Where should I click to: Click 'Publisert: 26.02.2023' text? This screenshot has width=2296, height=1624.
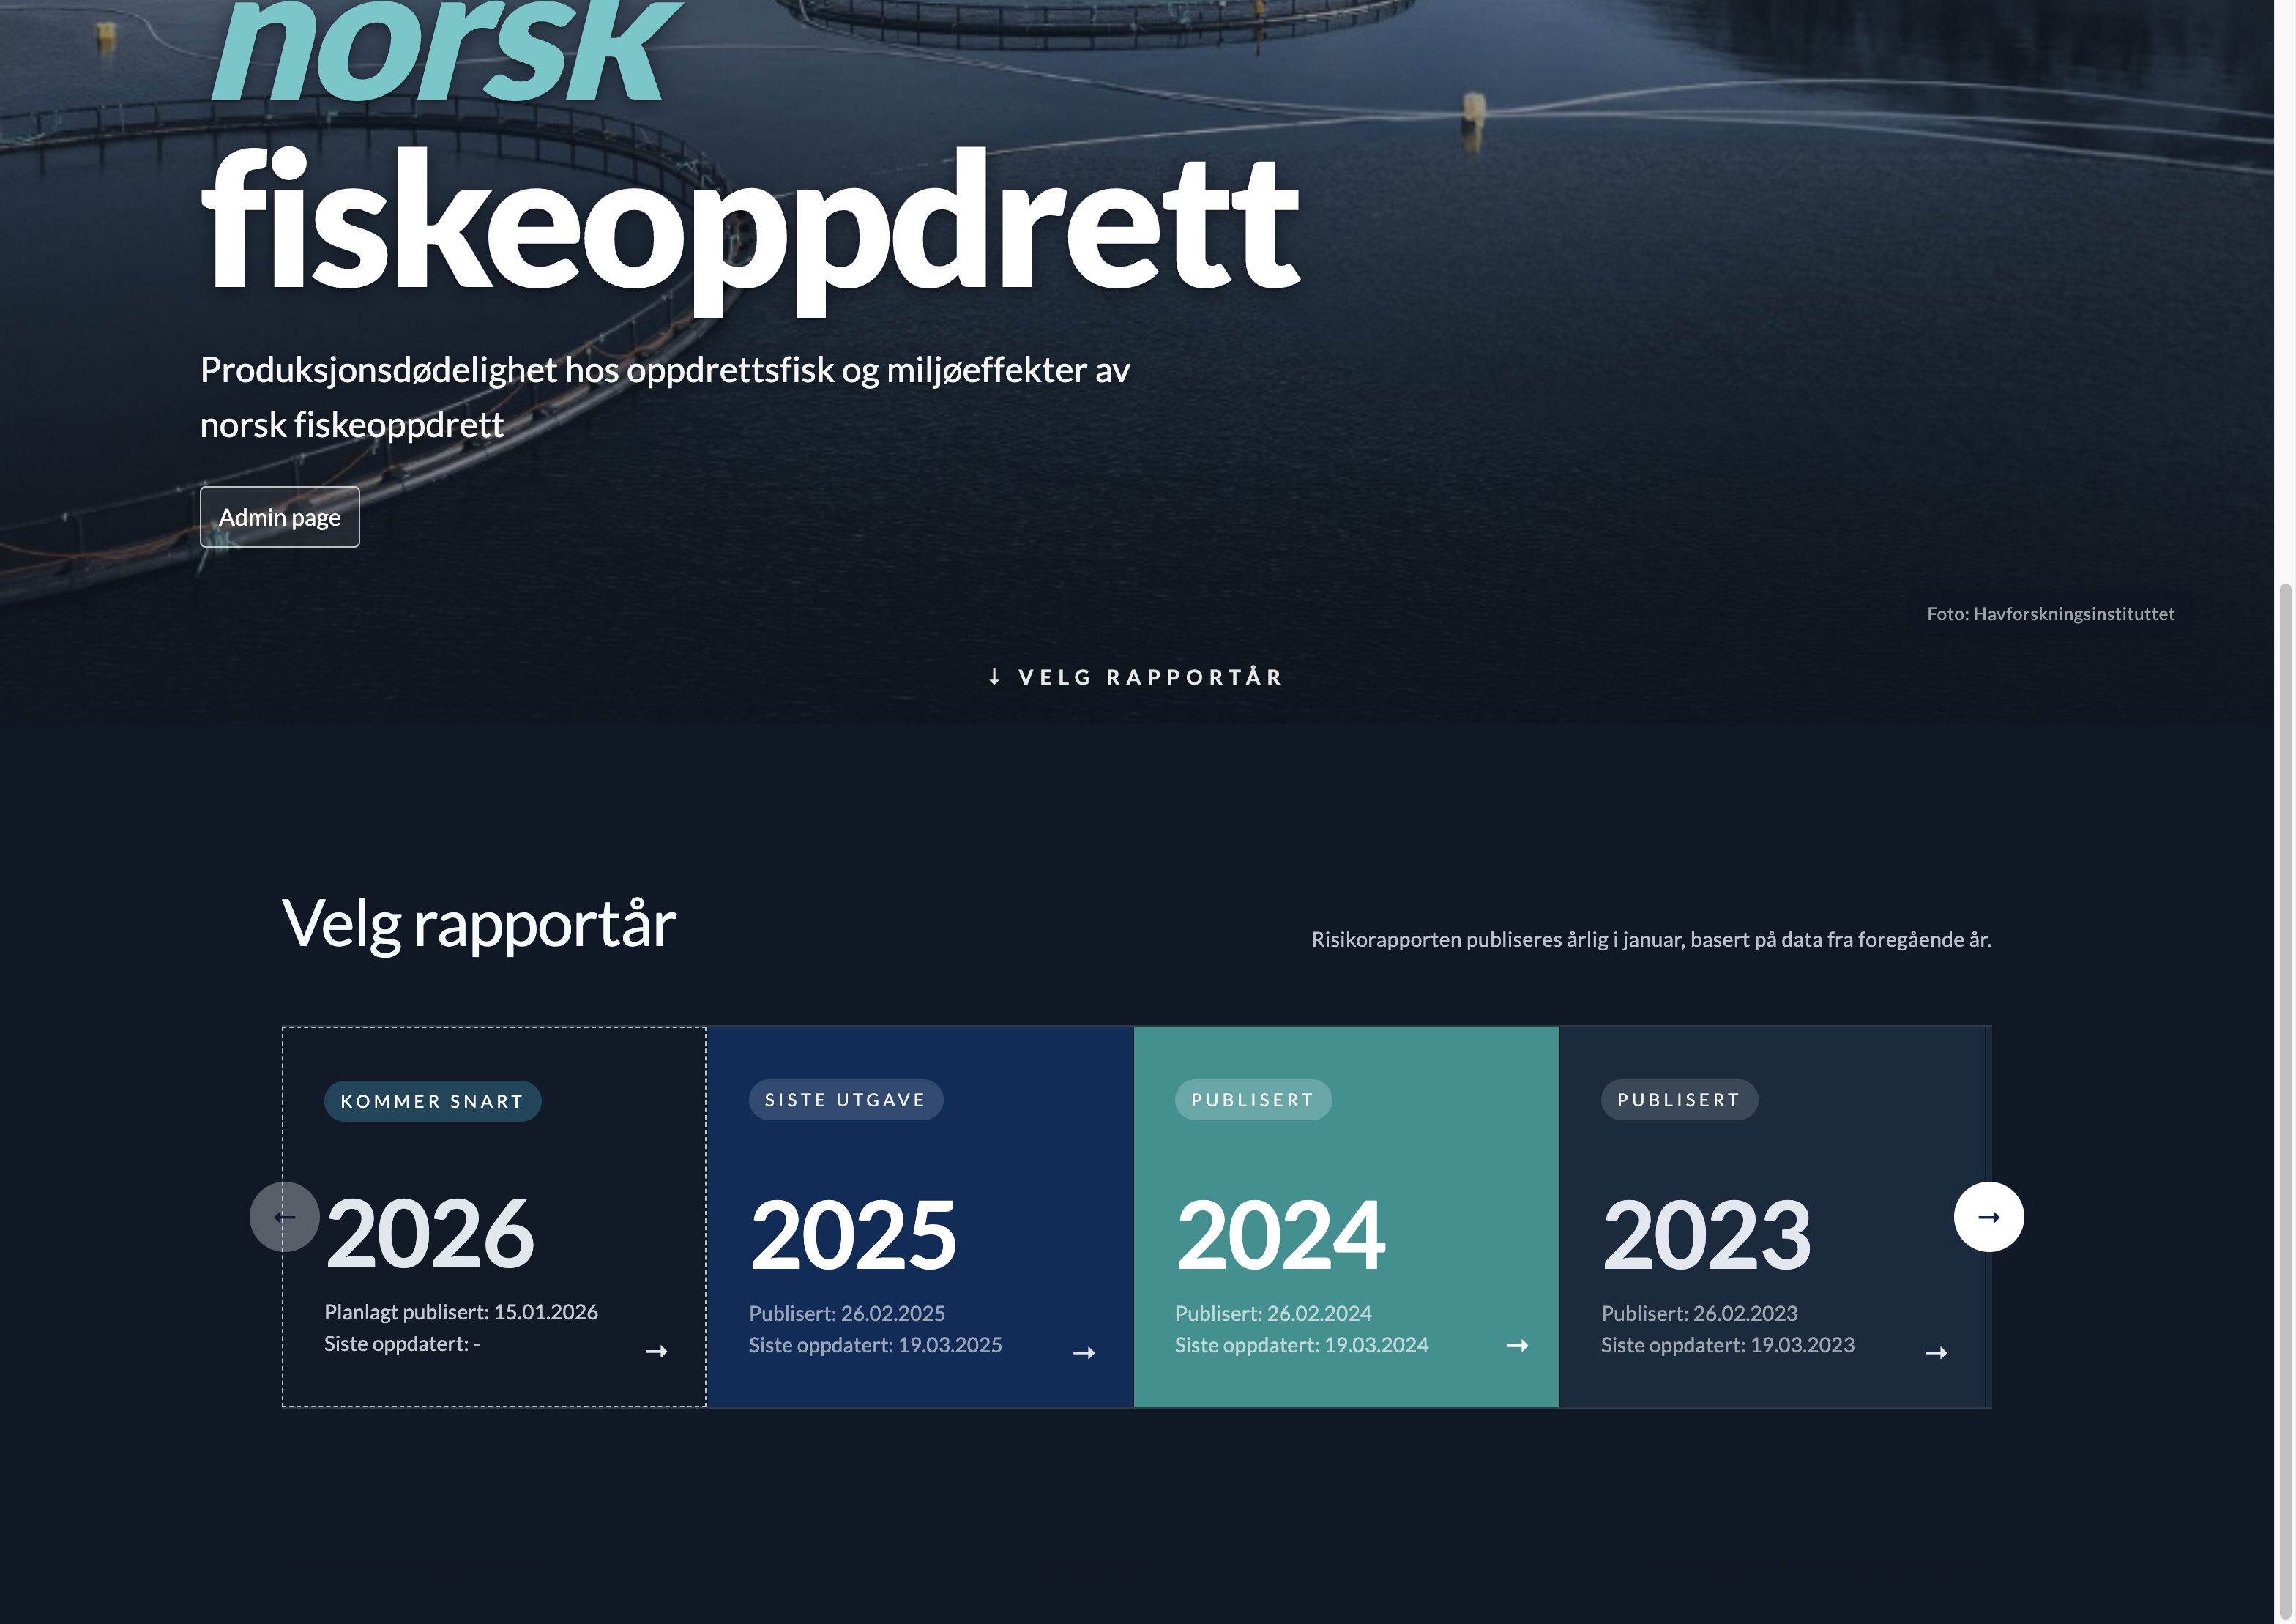click(x=1699, y=1314)
